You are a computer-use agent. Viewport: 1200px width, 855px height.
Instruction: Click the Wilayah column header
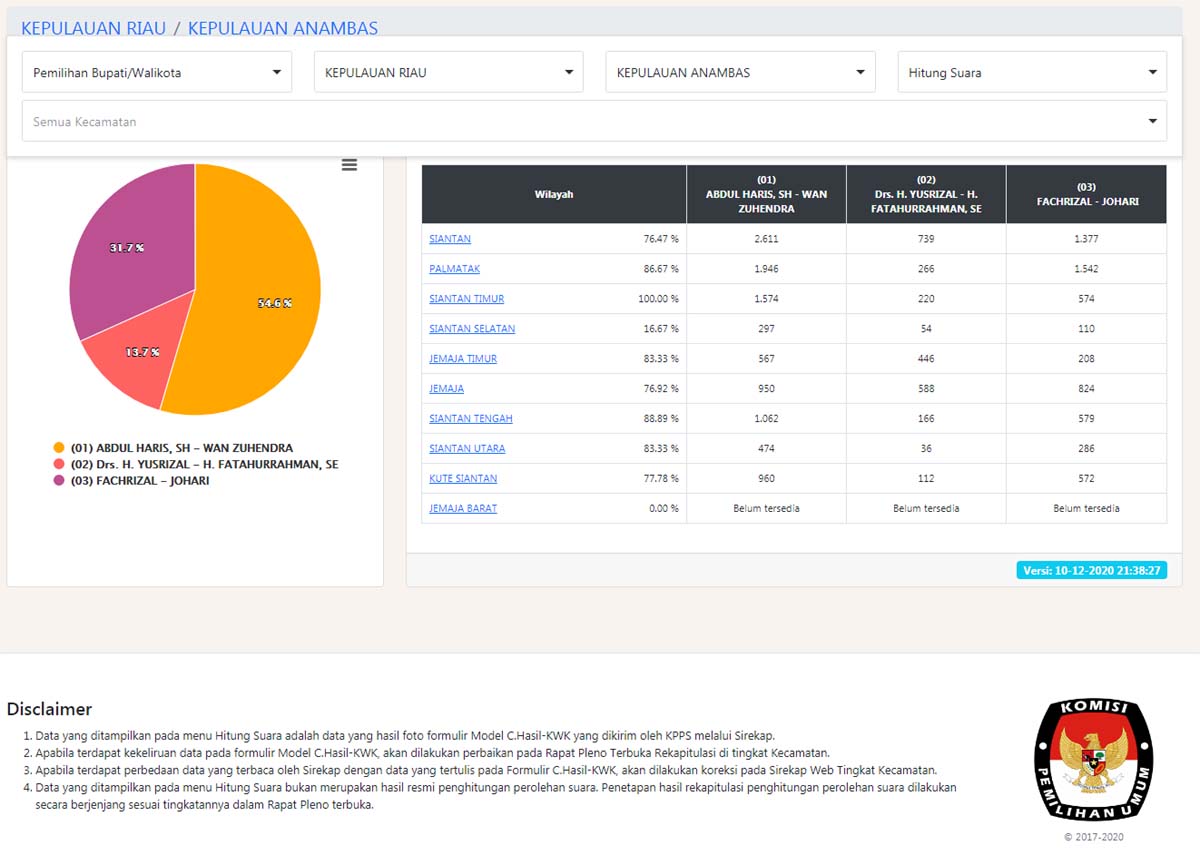[x=554, y=194]
